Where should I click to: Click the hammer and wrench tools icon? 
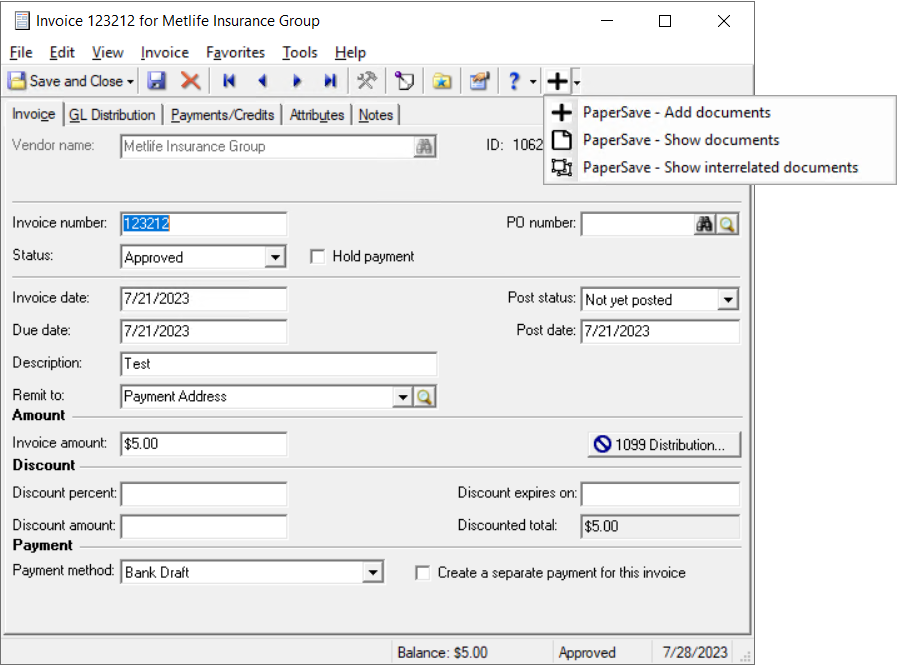367,81
